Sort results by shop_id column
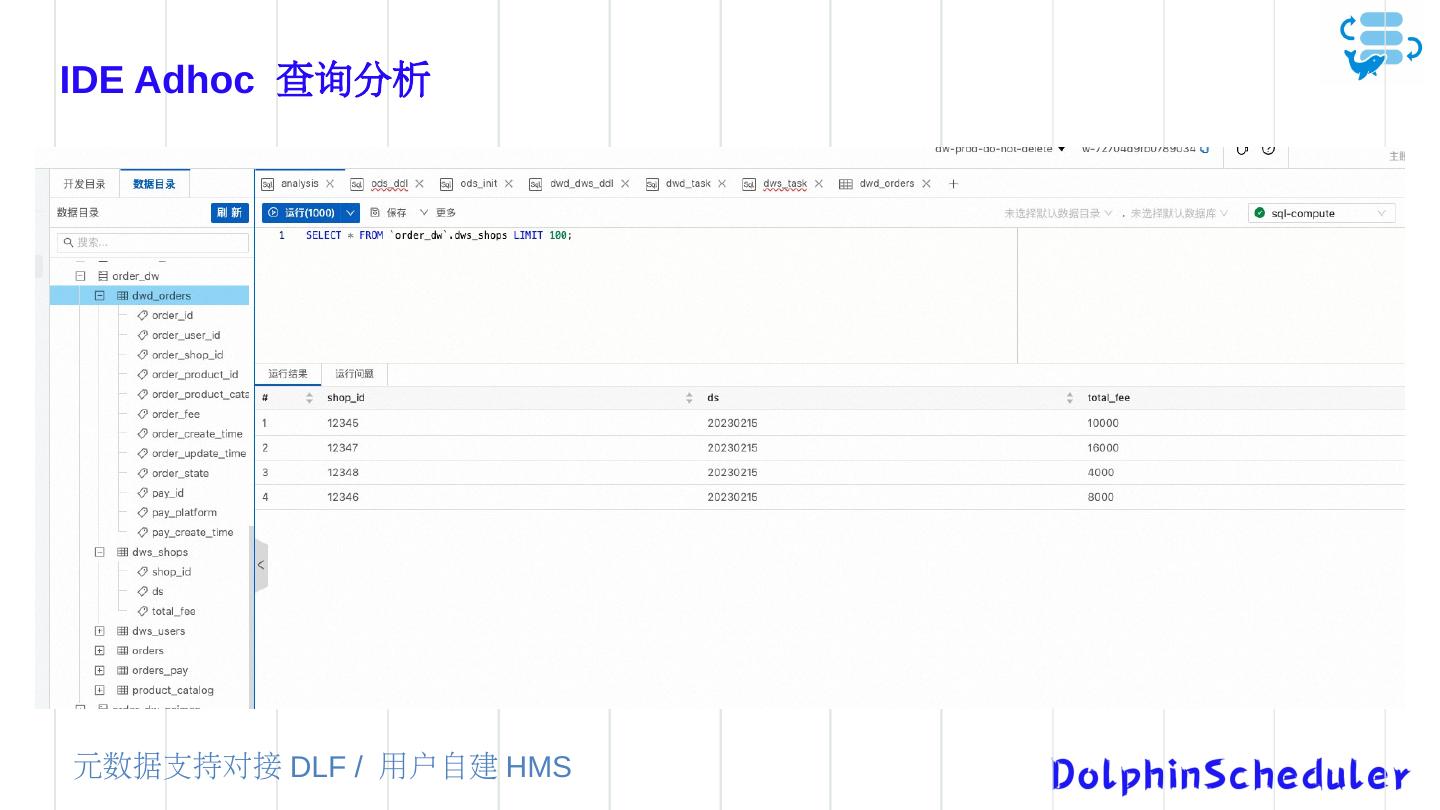 pyautogui.click(x=689, y=398)
